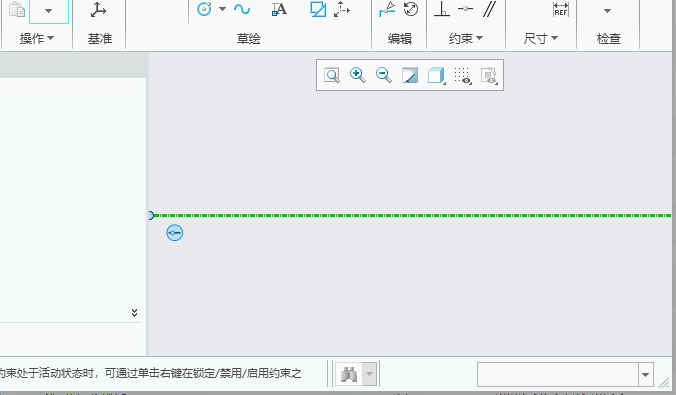The width and height of the screenshot is (676, 395).
Task: Toggle the greyed display eye icon
Action: pos(489,75)
